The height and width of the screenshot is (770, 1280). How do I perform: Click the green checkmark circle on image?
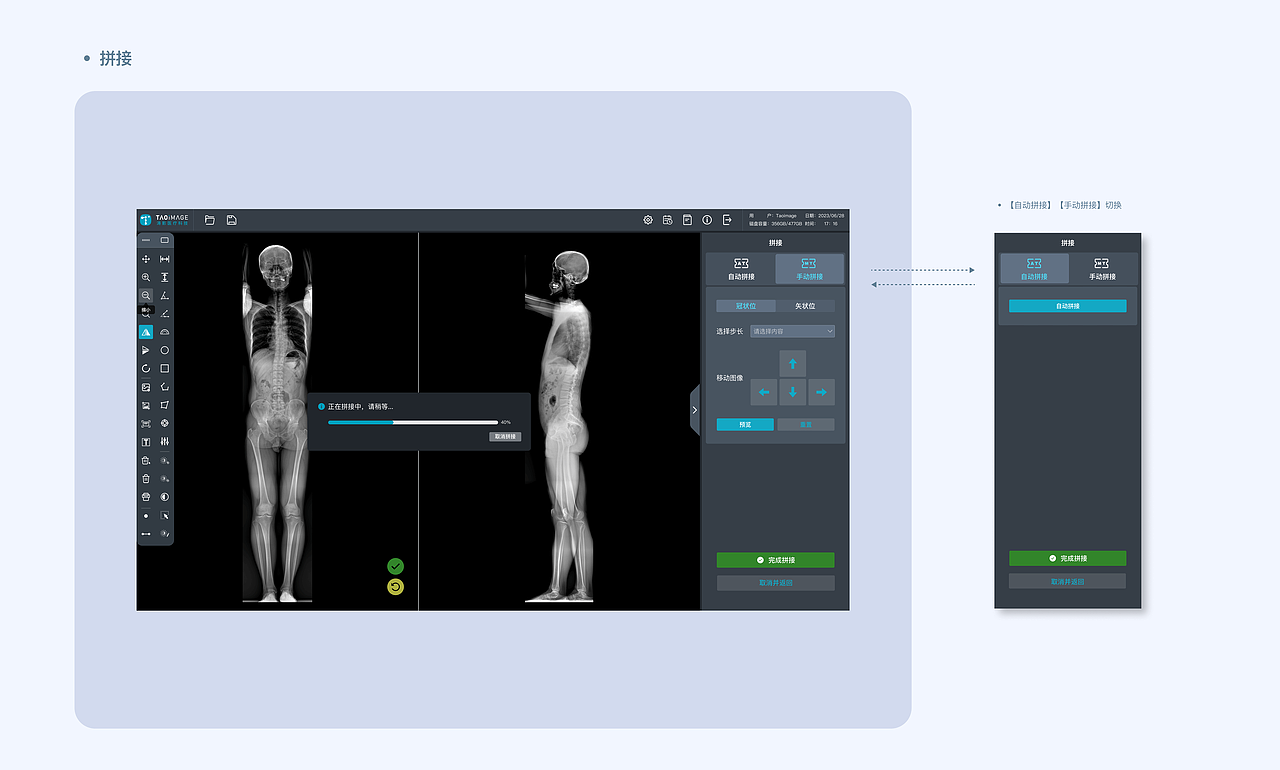pos(395,566)
